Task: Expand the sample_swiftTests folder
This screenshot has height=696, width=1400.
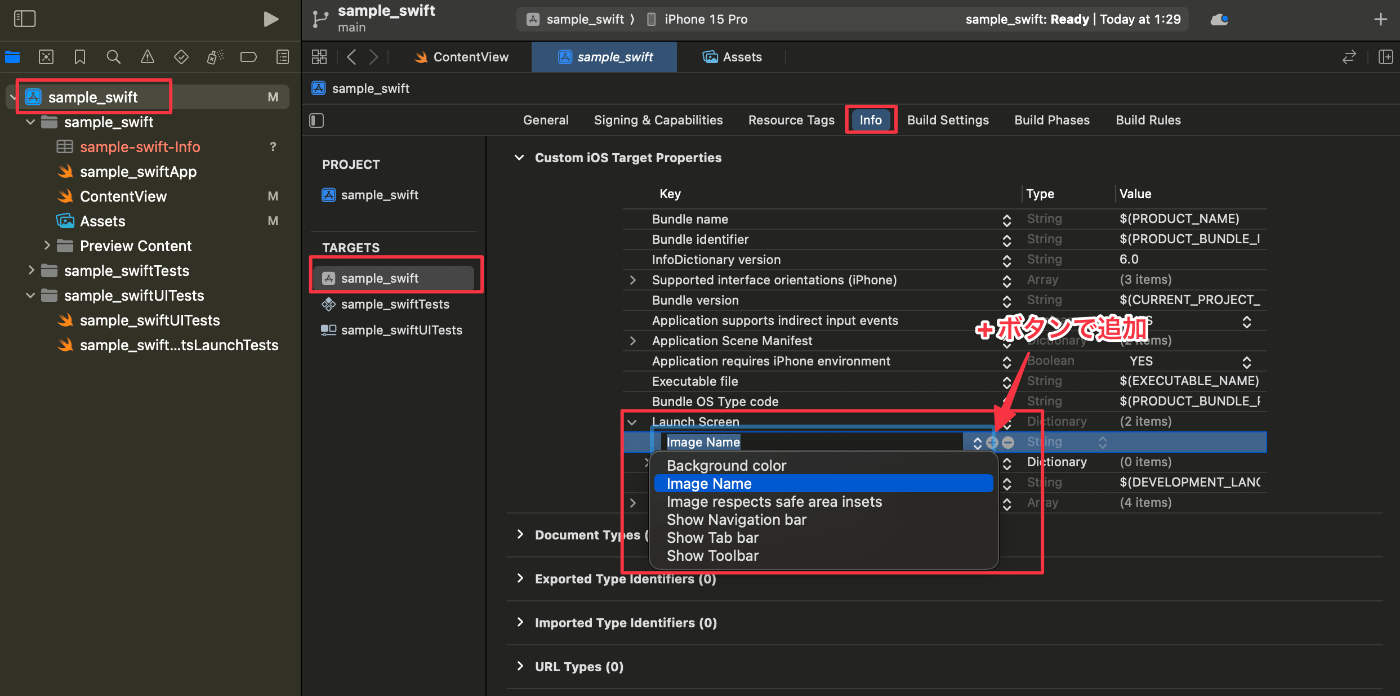Action: [31, 271]
